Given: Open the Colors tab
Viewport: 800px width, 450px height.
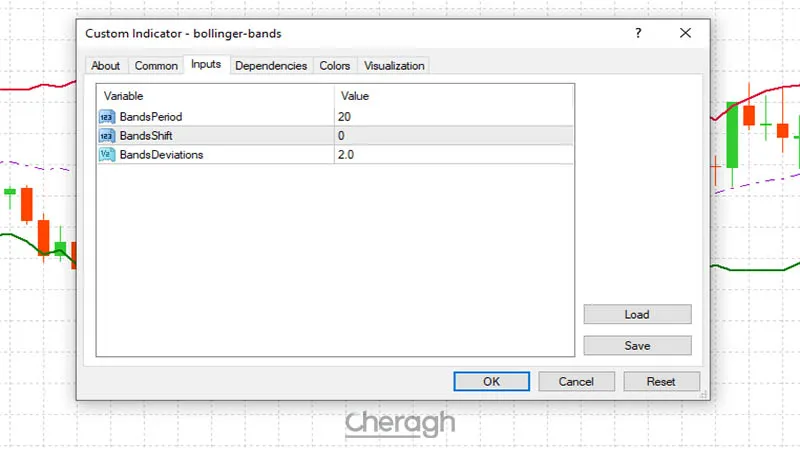Looking at the screenshot, I should point(334,66).
